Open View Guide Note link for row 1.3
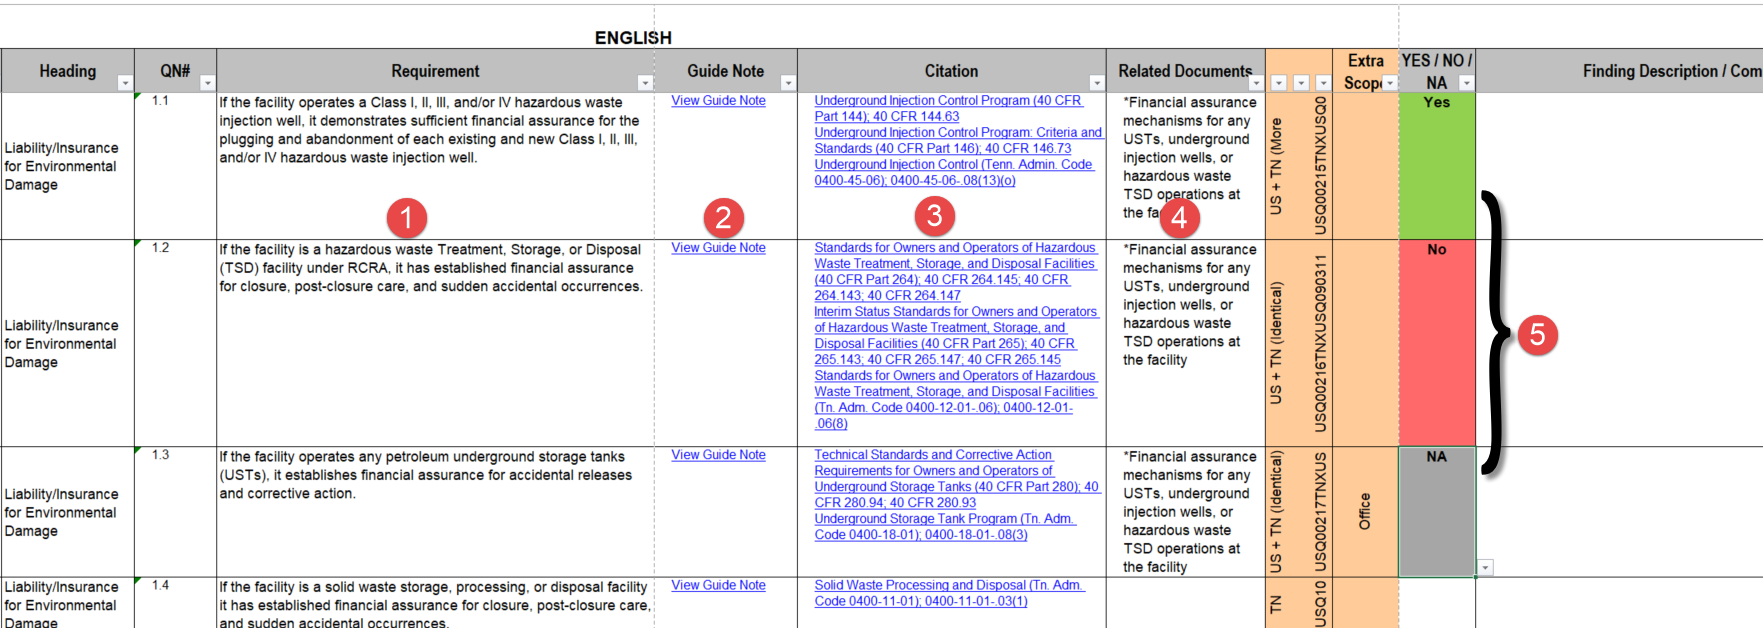The height and width of the screenshot is (628, 1763). pyautogui.click(x=718, y=455)
